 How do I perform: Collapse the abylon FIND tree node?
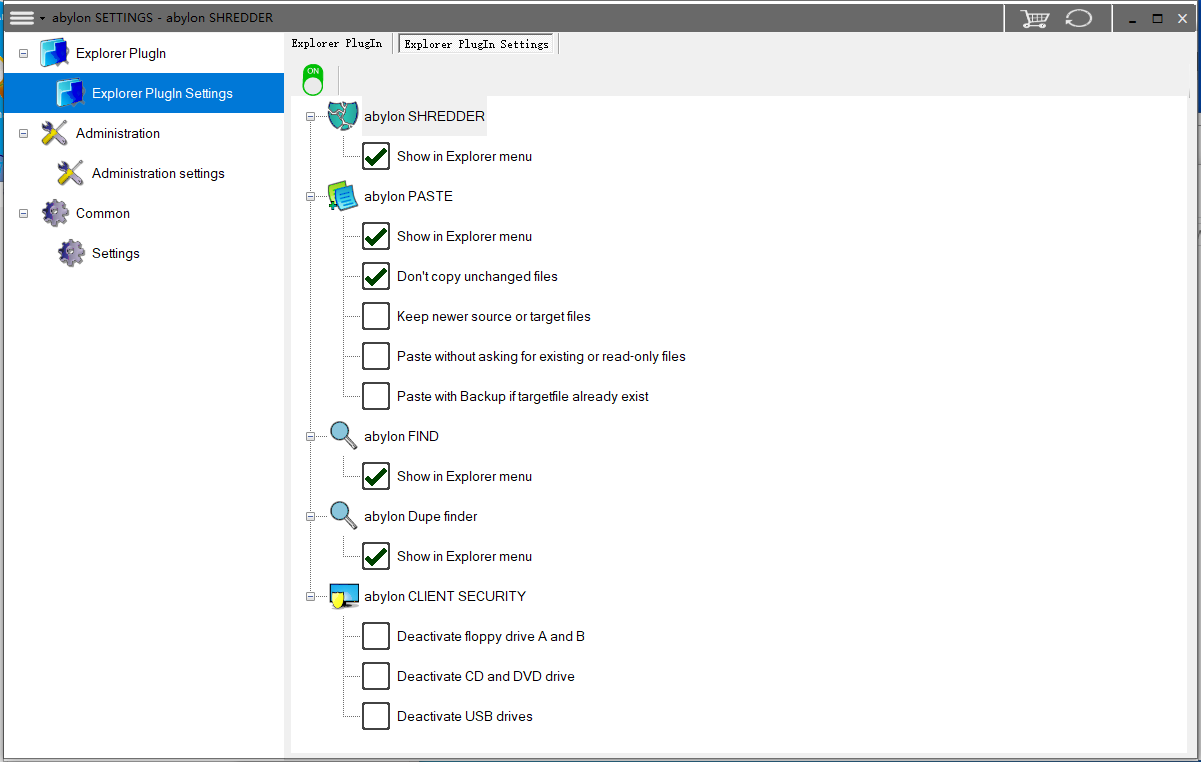(x=311, y=436)
